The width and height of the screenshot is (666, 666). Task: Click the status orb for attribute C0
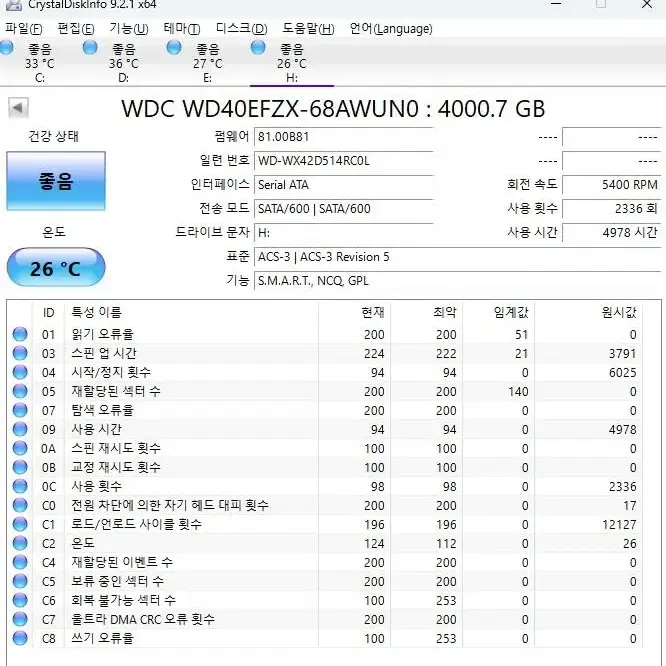pyautogui.click(x=20, y=505)
